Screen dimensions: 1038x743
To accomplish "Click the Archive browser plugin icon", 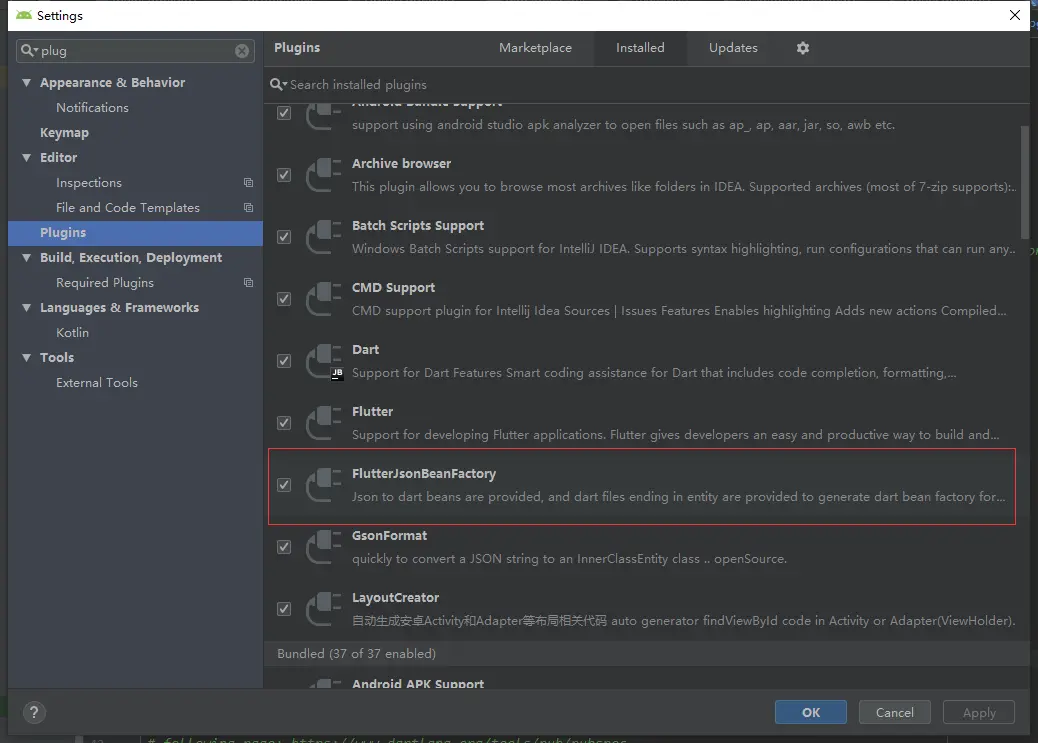I will [324, 175].
